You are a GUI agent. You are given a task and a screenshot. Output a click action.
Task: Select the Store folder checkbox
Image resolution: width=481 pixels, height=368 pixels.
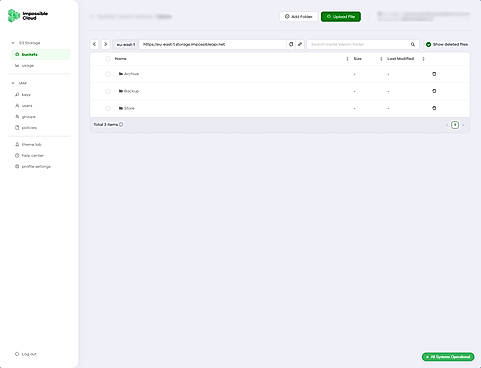(108, 108)
